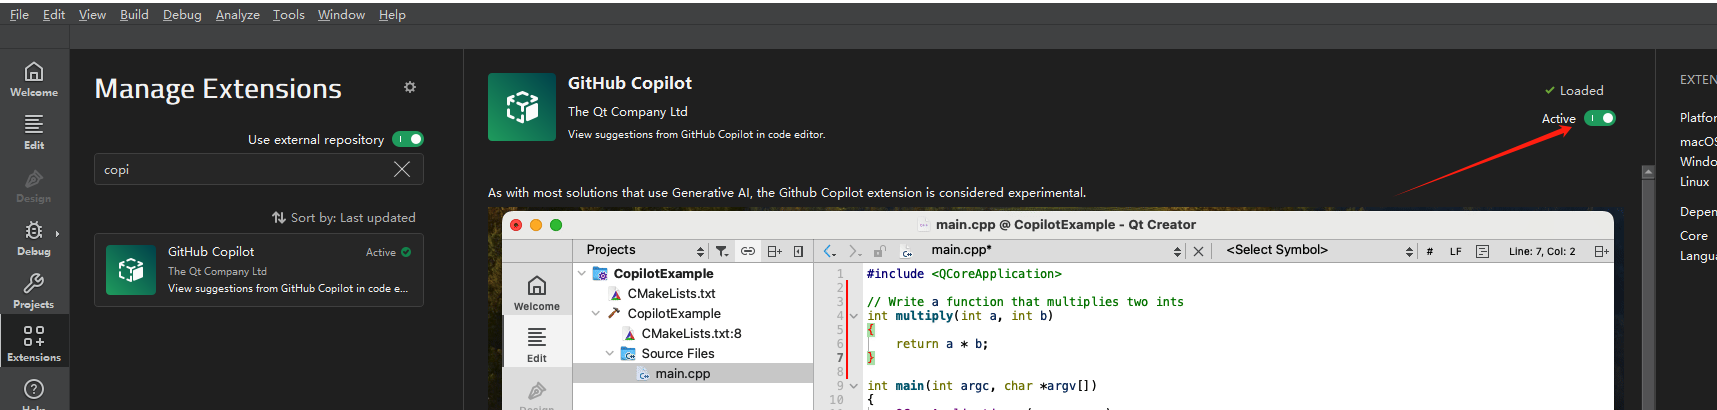Screen dimensions: 1717x410
Task: Open the Window menu
Action: pyautogui.click(x=341, y=14)
